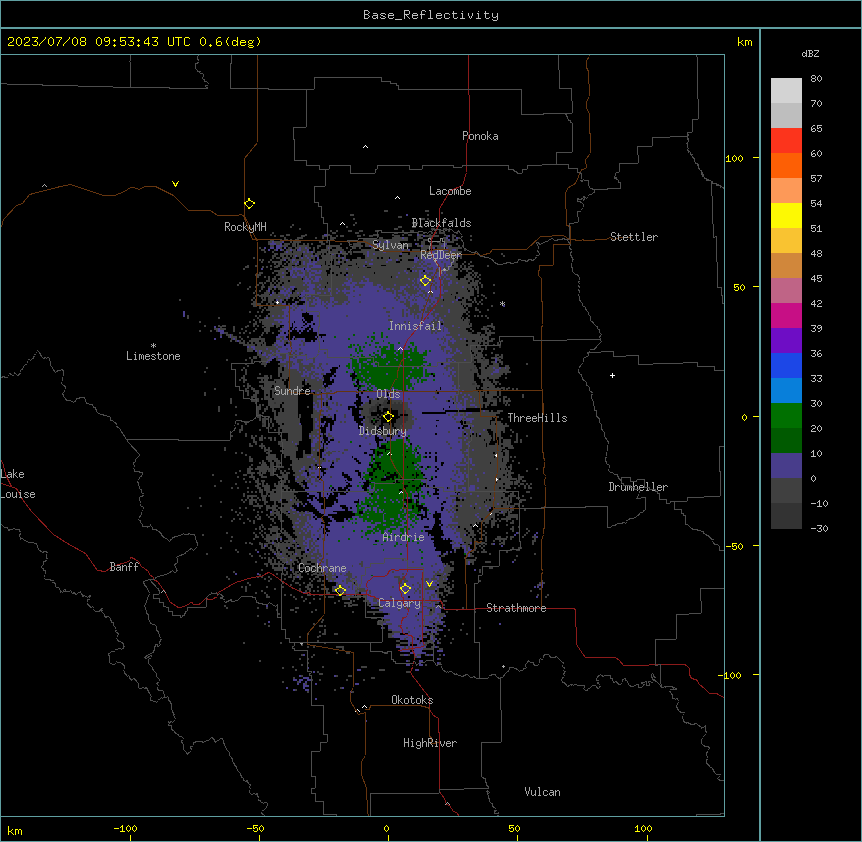The image size is (862, 842).
Task: Click the Lacombe city label
Action: tap(450, 191)
